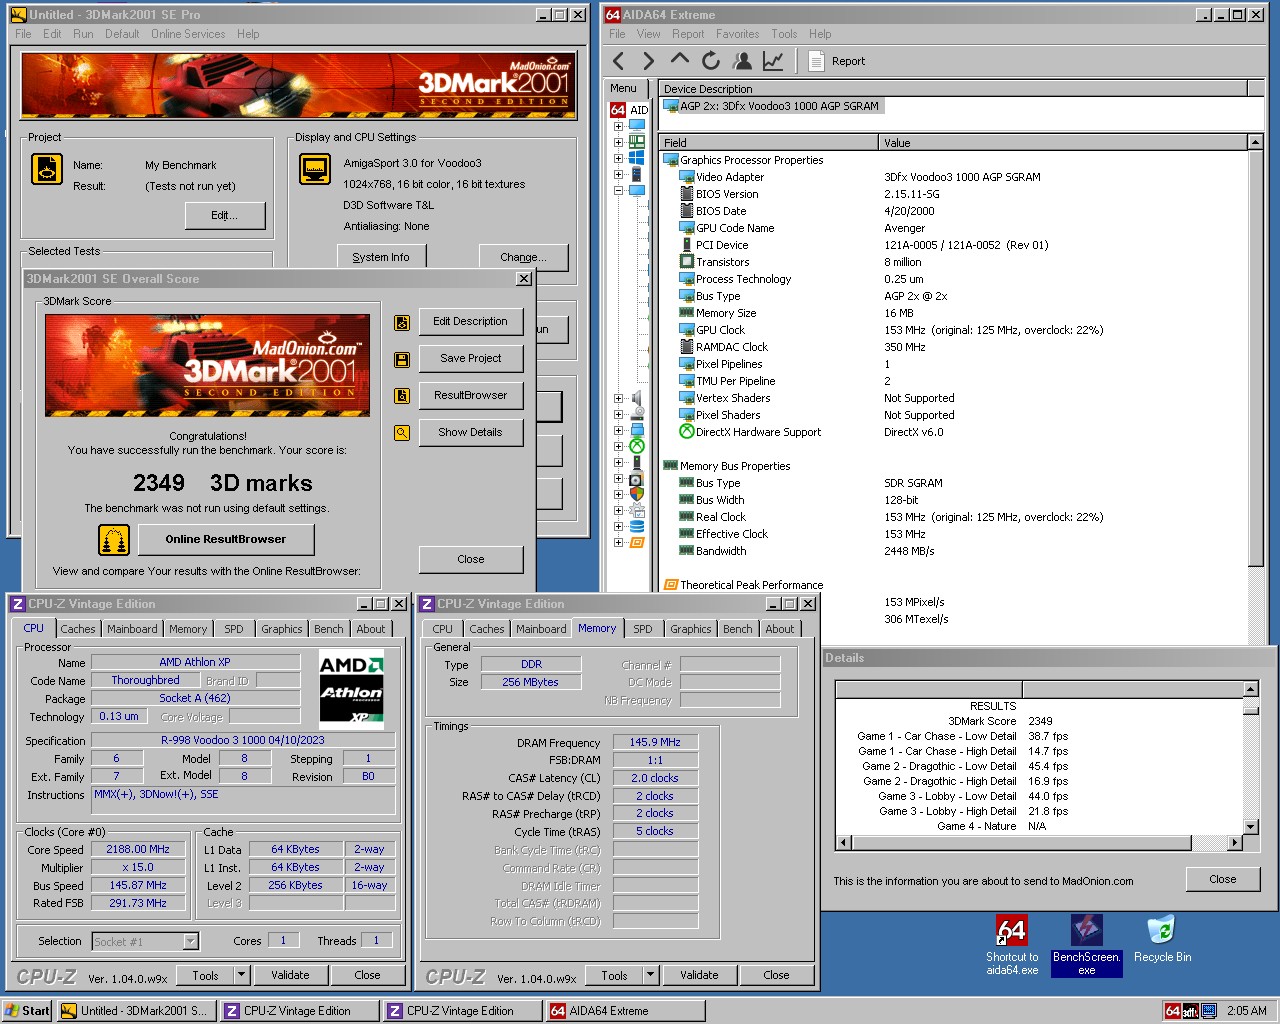Select the Recycle Bin desktop icon
The height and width of the screenshot is (1024, 1280).
click(1162, 940)
